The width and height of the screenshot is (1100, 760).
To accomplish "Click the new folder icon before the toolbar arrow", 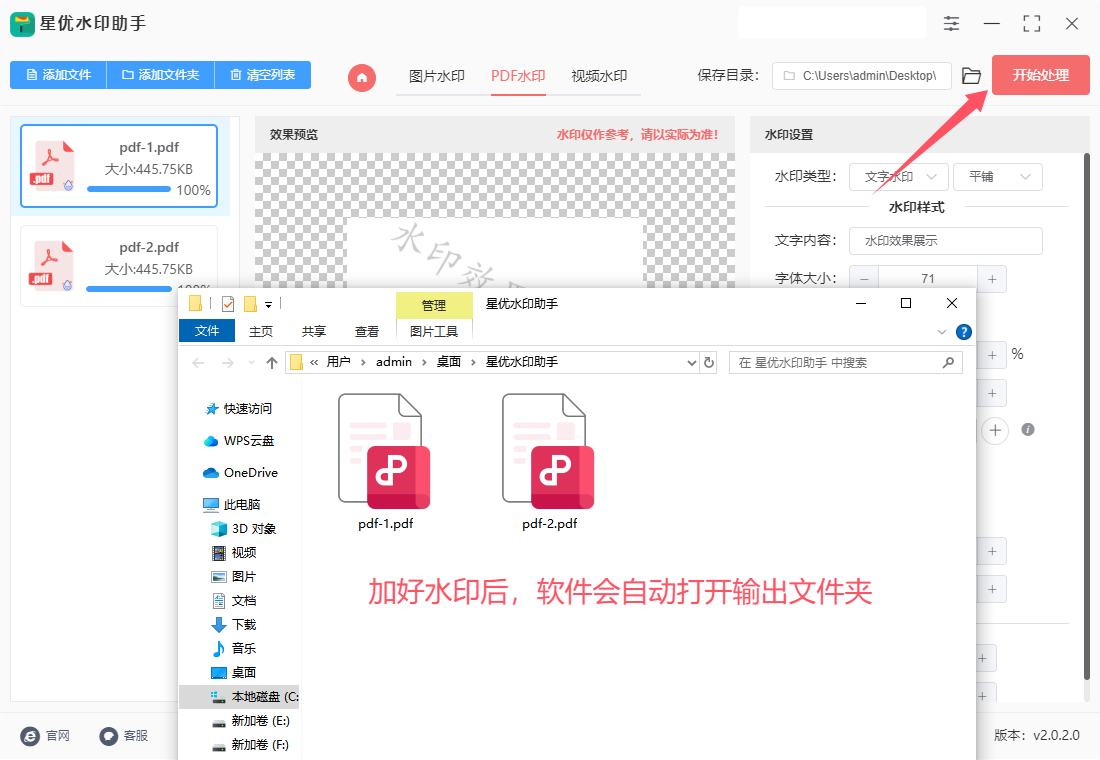I will pyautogui.click(x=250, y=303).
